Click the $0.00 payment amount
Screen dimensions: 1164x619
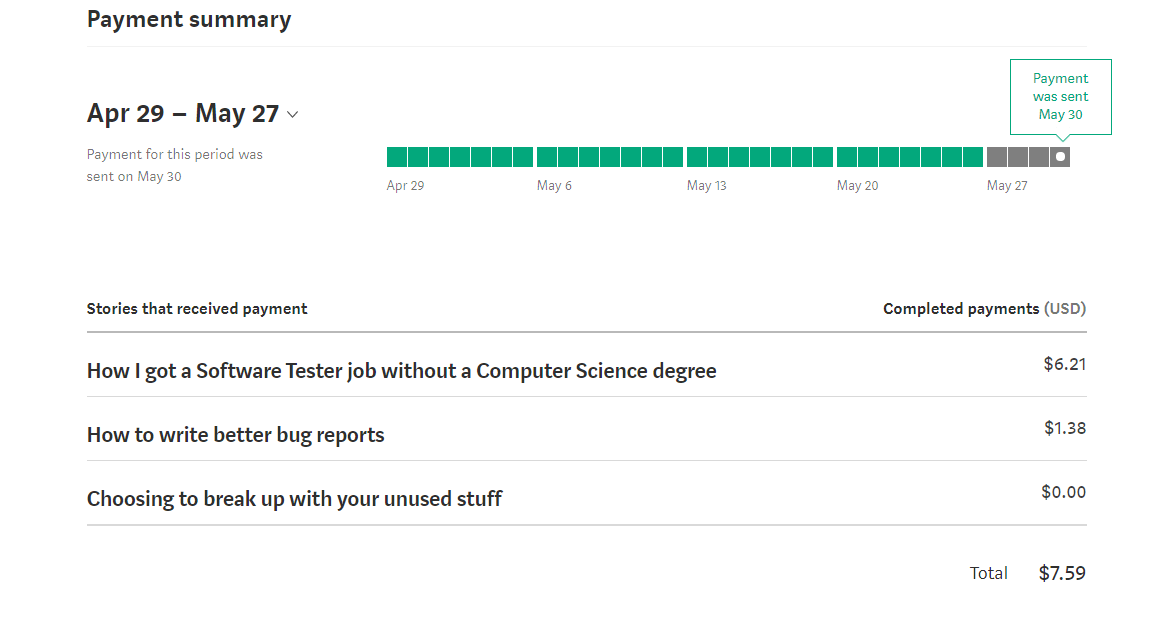1063,492
